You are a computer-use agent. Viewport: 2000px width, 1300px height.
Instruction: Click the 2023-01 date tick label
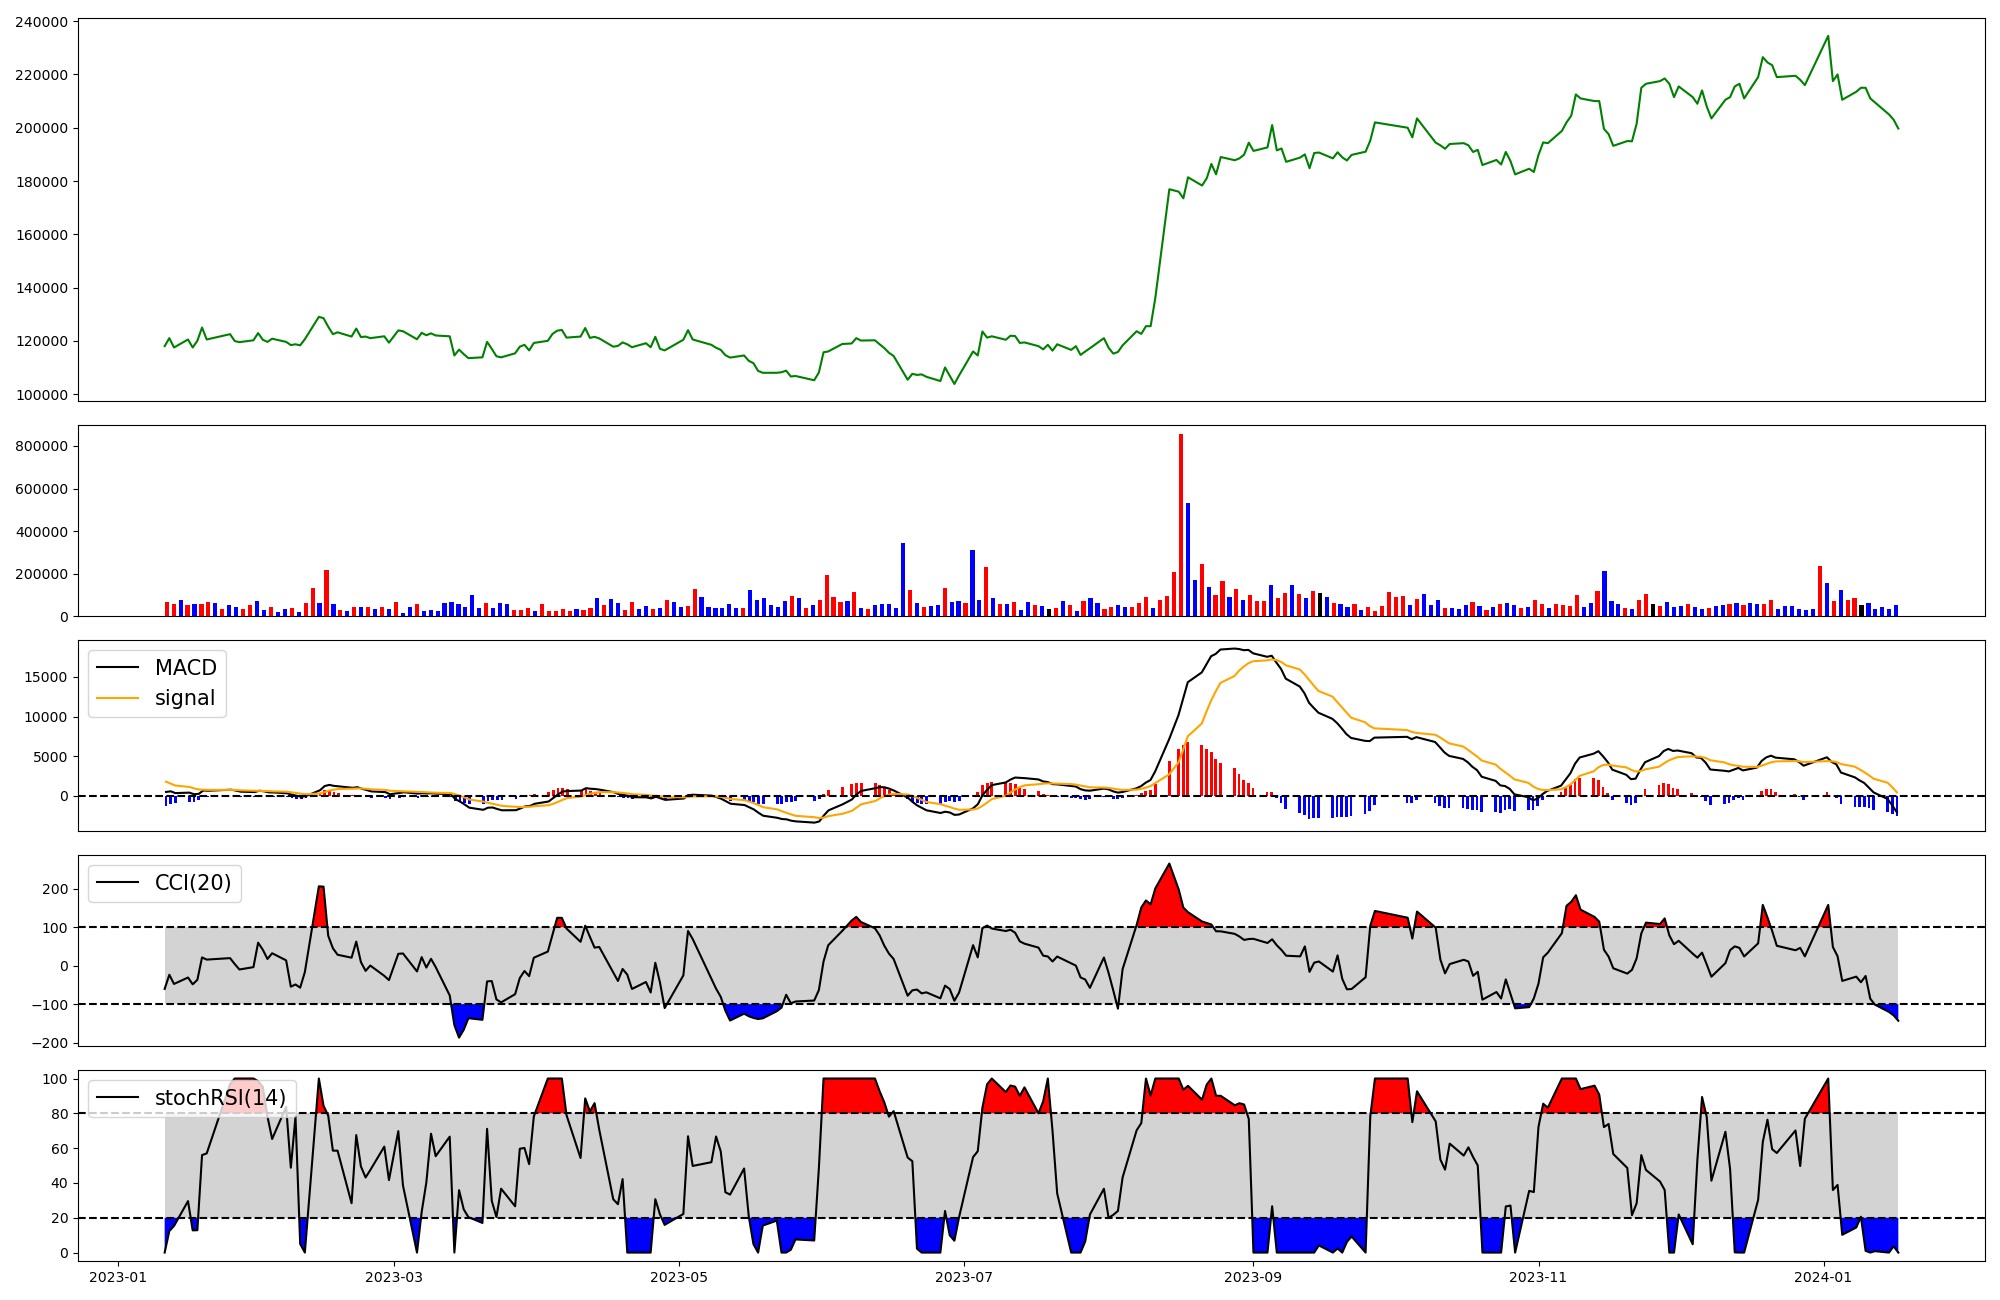118,1277
